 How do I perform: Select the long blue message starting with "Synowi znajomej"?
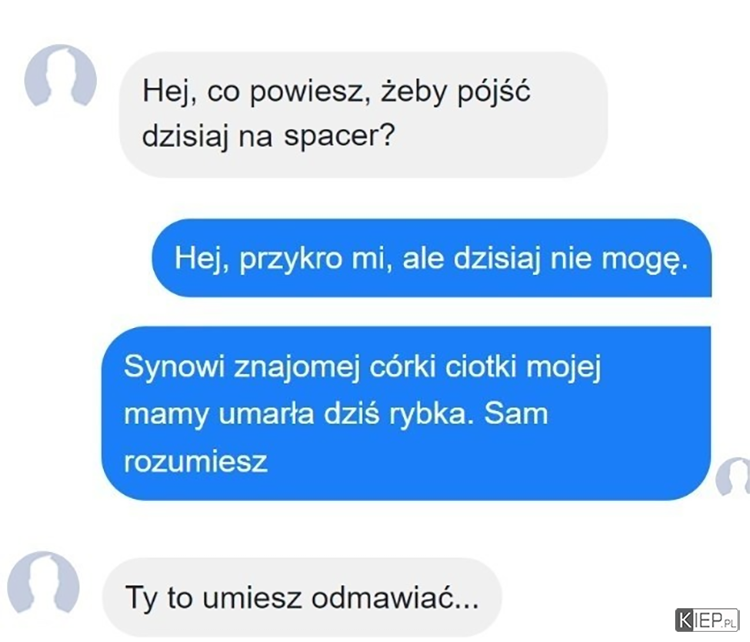tap(406, 414)
